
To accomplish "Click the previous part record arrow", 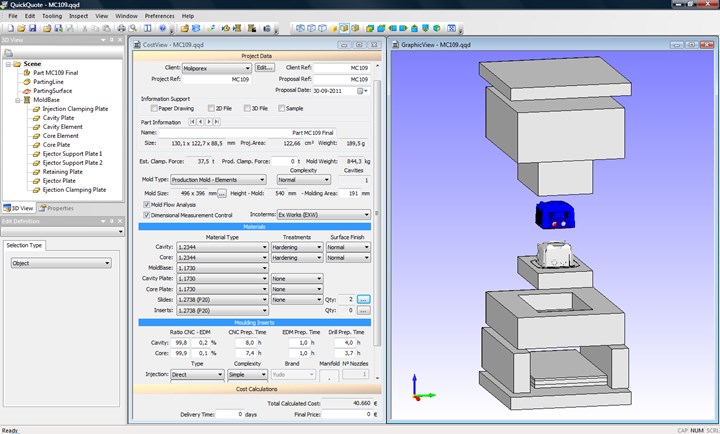I will (x=200, y=122).
